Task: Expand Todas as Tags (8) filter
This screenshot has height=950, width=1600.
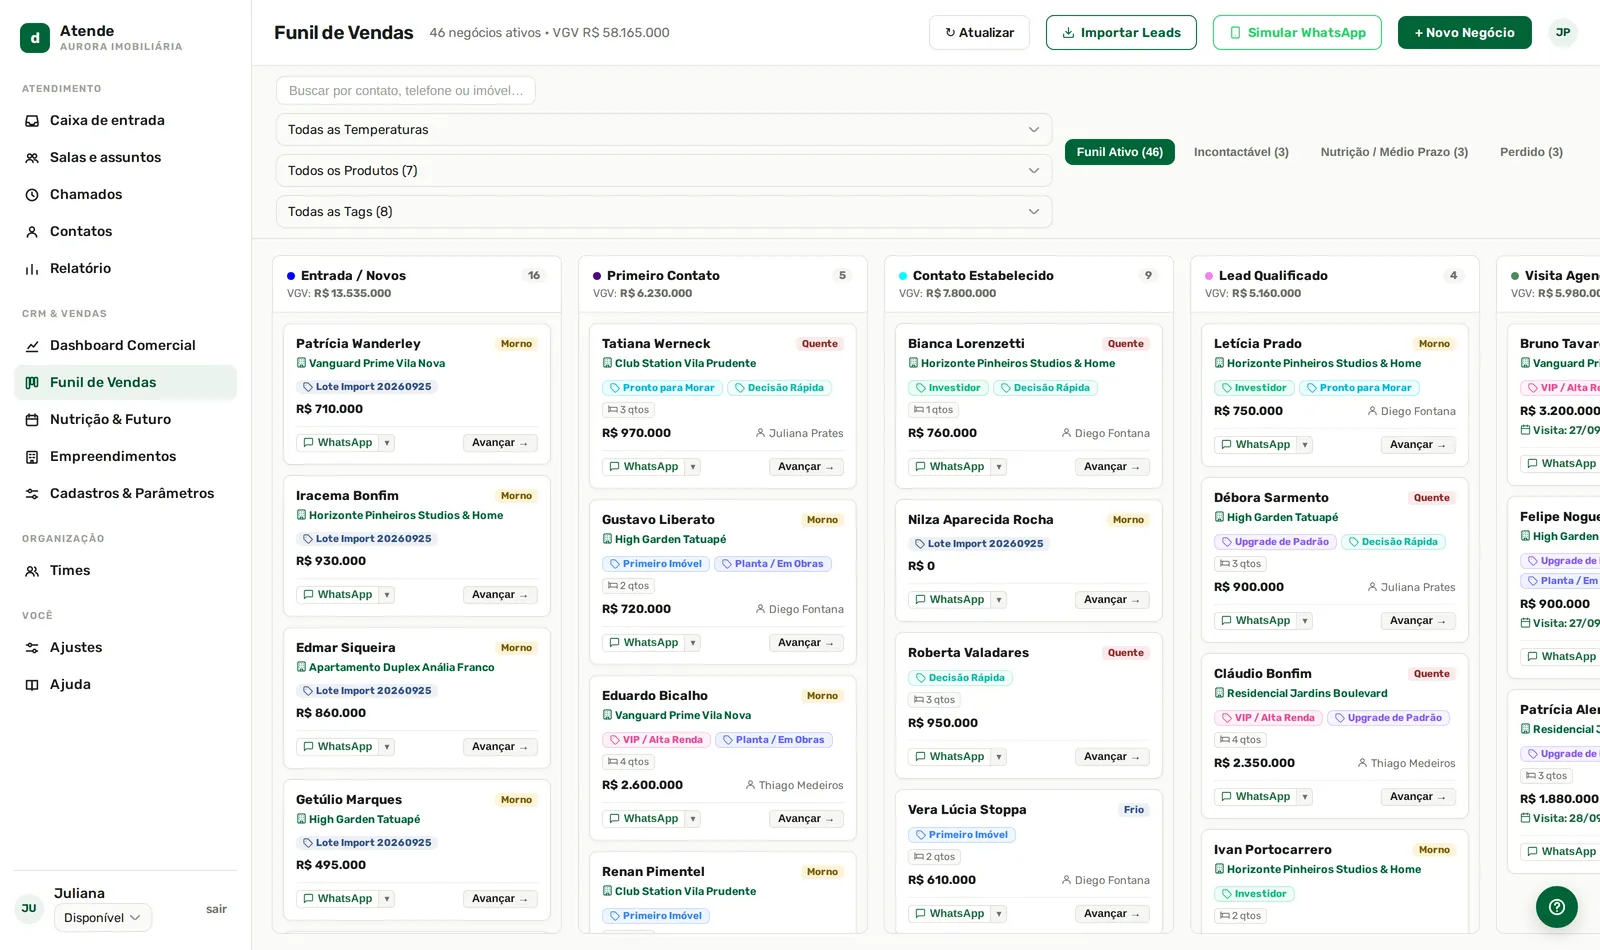Action: point(664,212)
